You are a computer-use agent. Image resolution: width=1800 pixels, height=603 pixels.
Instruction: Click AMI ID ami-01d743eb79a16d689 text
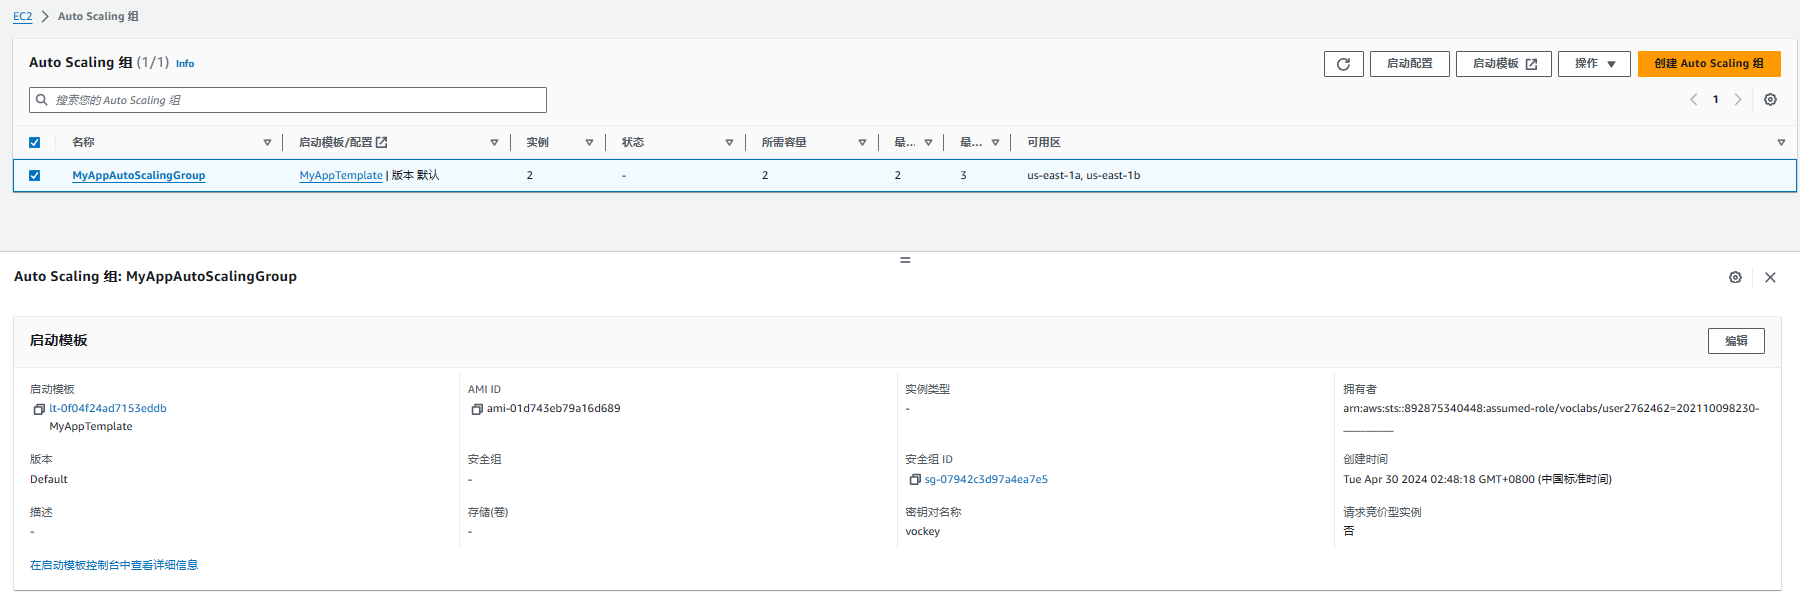(553, 408)
